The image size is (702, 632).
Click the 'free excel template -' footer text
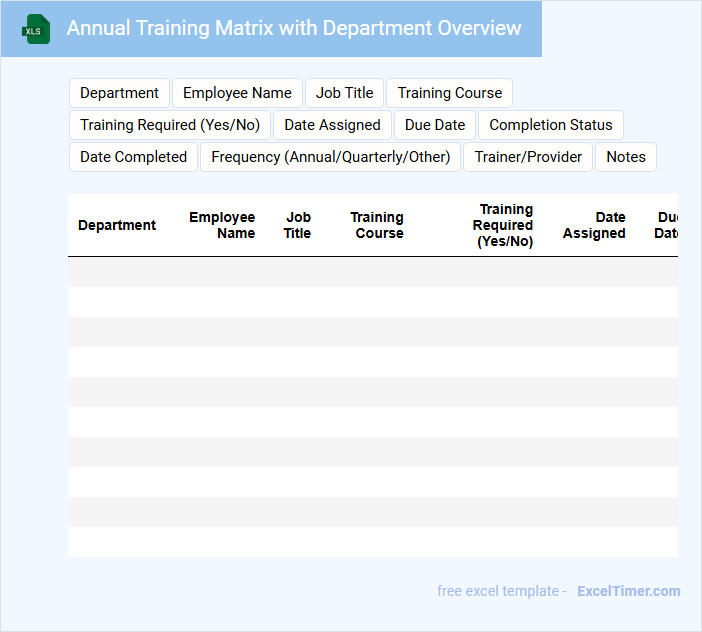[x=502, y=591]
